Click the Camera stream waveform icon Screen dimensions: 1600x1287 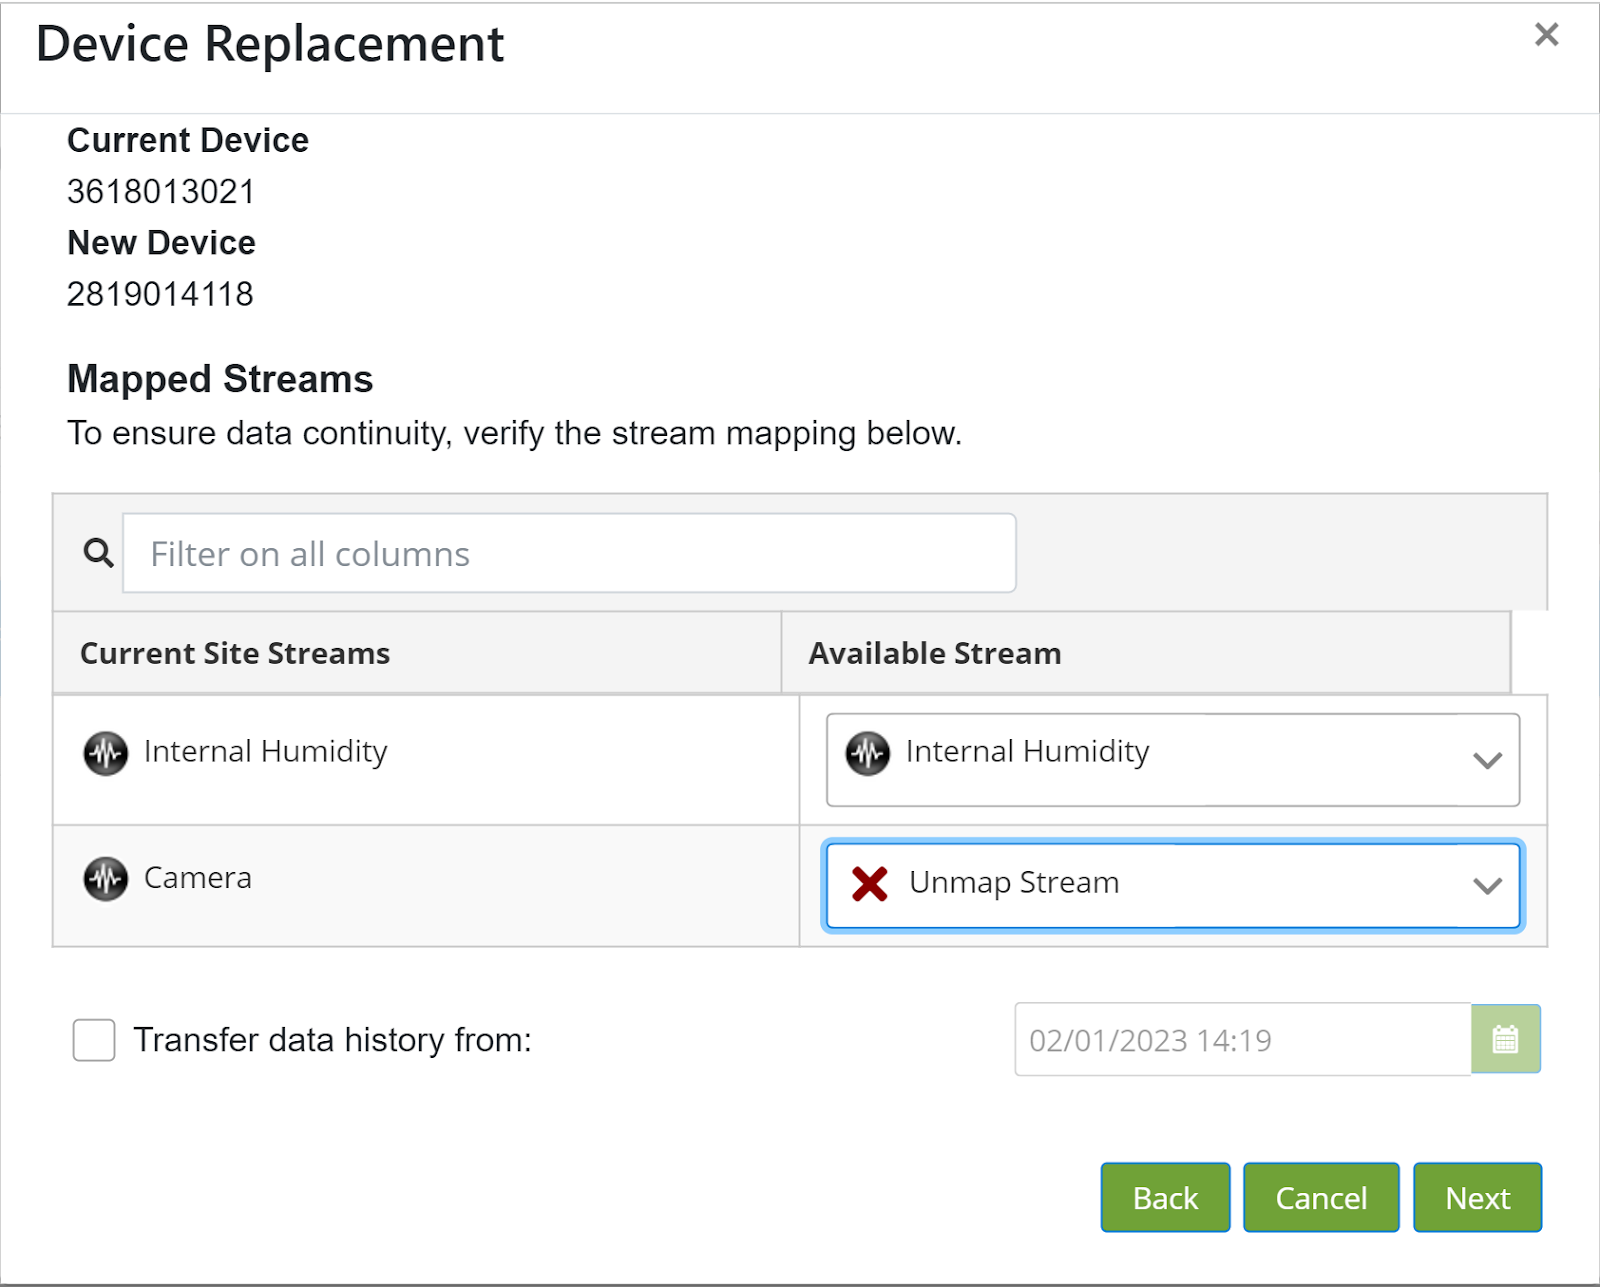coord(105,879)
